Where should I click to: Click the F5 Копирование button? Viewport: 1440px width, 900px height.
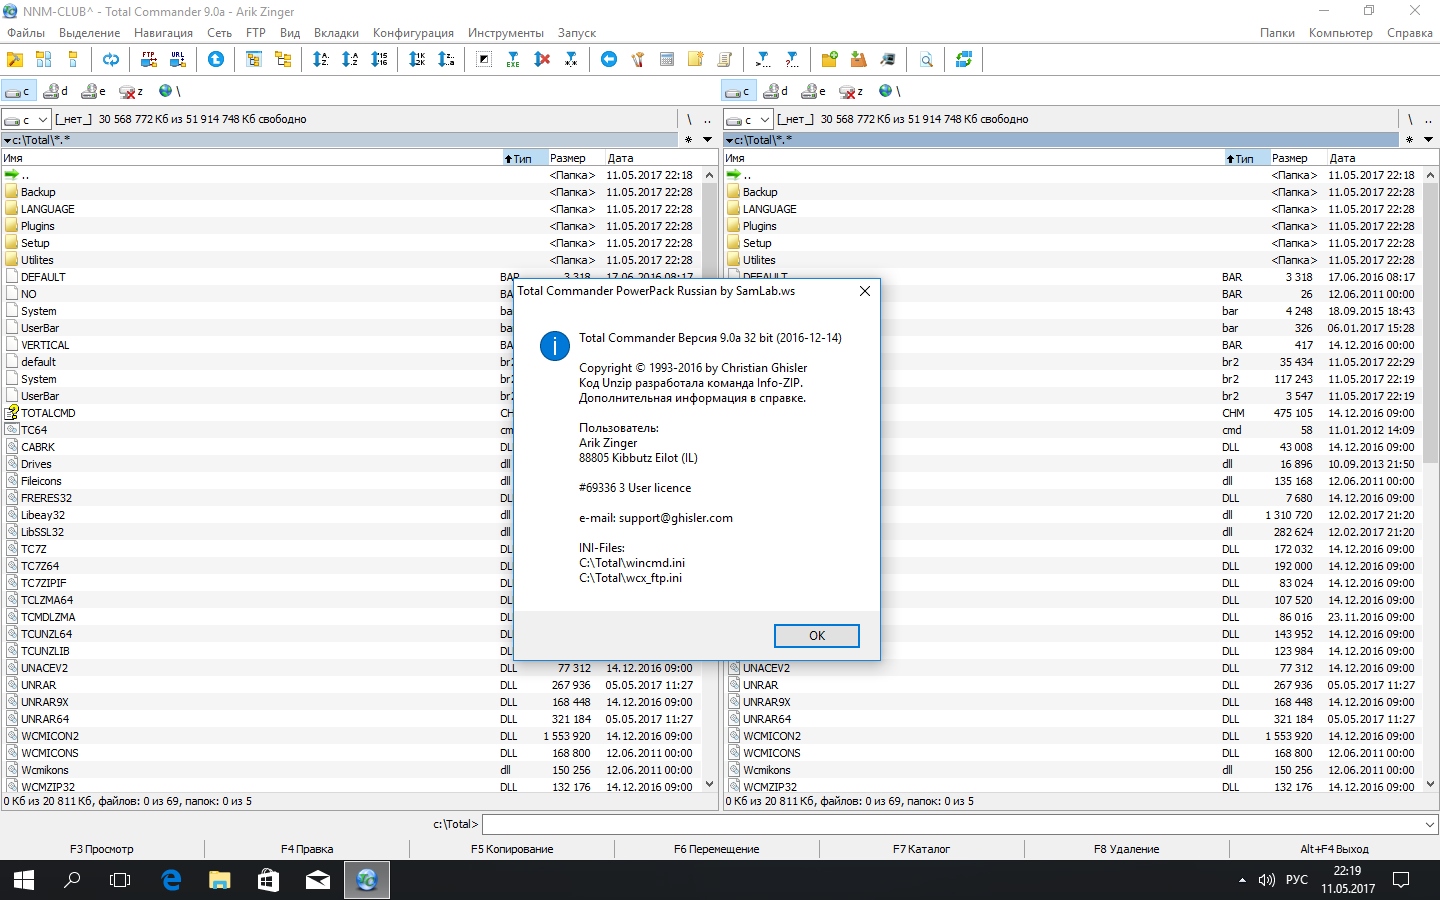pyautogui.click(x=512, y=849)
